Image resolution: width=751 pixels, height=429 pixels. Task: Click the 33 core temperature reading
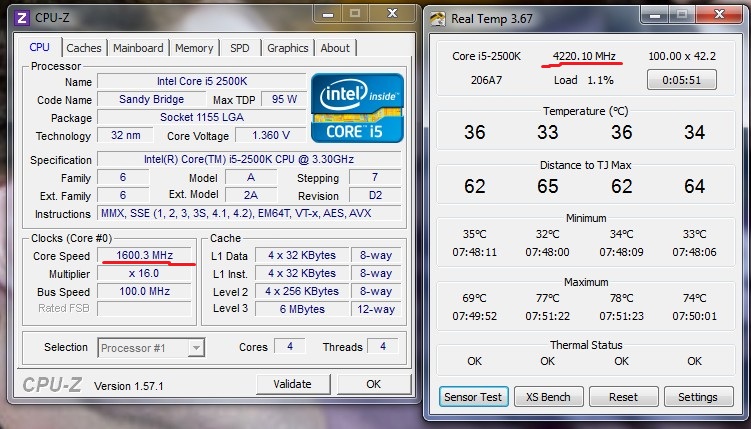[547, 132]
